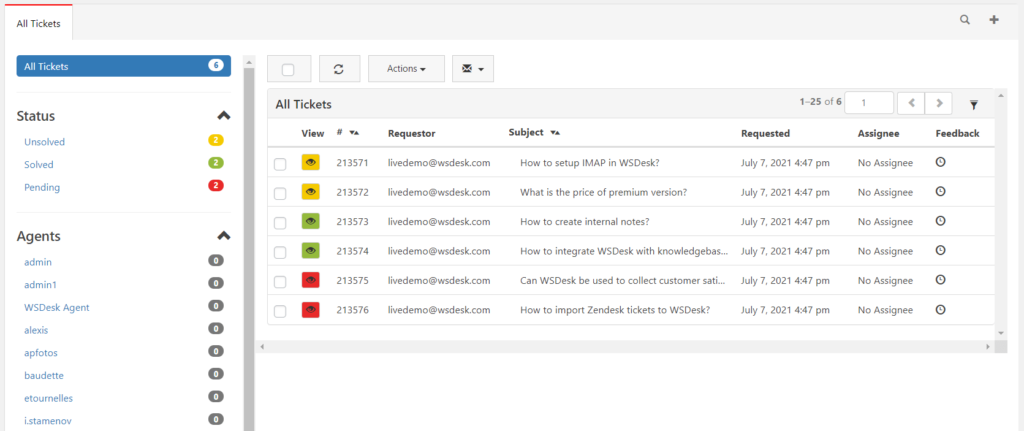Open the Actions dropdown
Viewport: 1024px width, 431px height.
[x=406, y=69]
